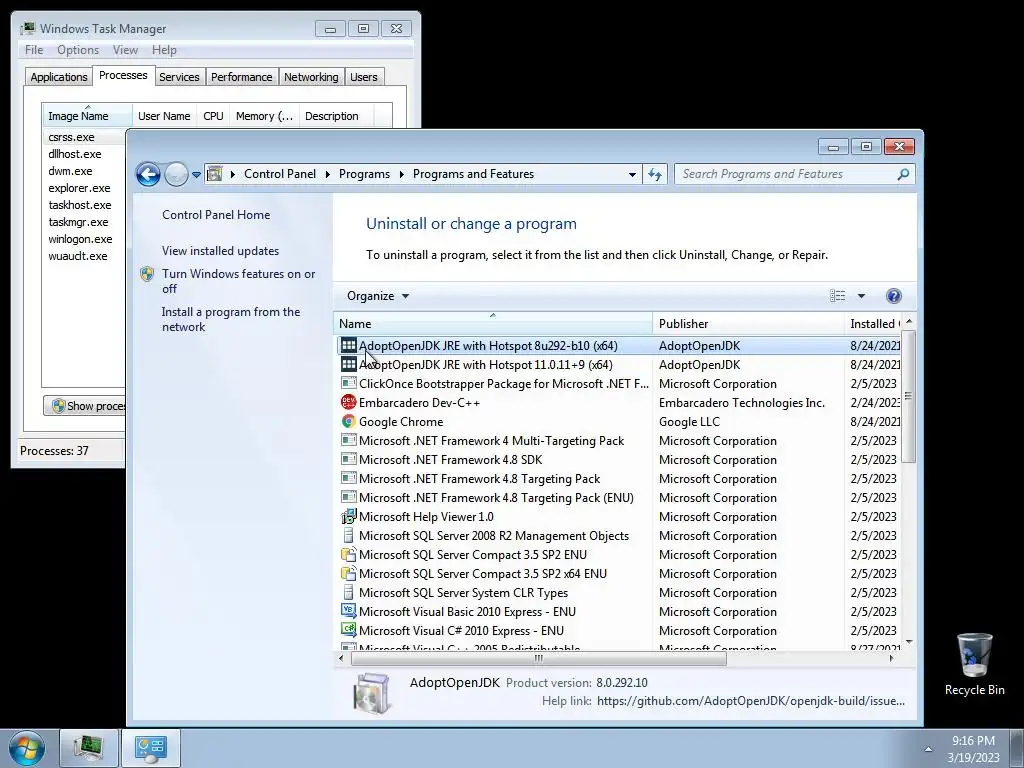This screenshot has height=768, width=1024.
Task: Show hidden system tray icons arrow
Action: coord(928,749)
